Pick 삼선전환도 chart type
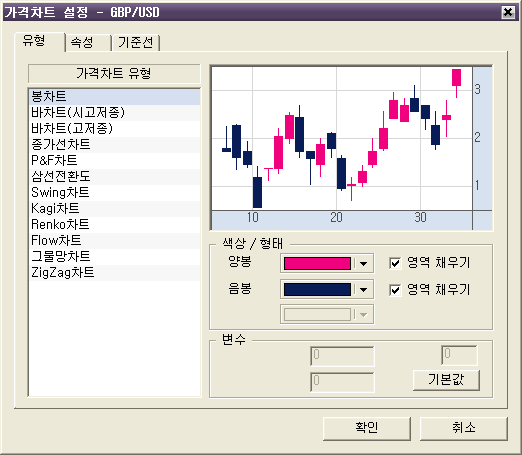The height and width of the screenshot is (455, 522). (115, 177)
